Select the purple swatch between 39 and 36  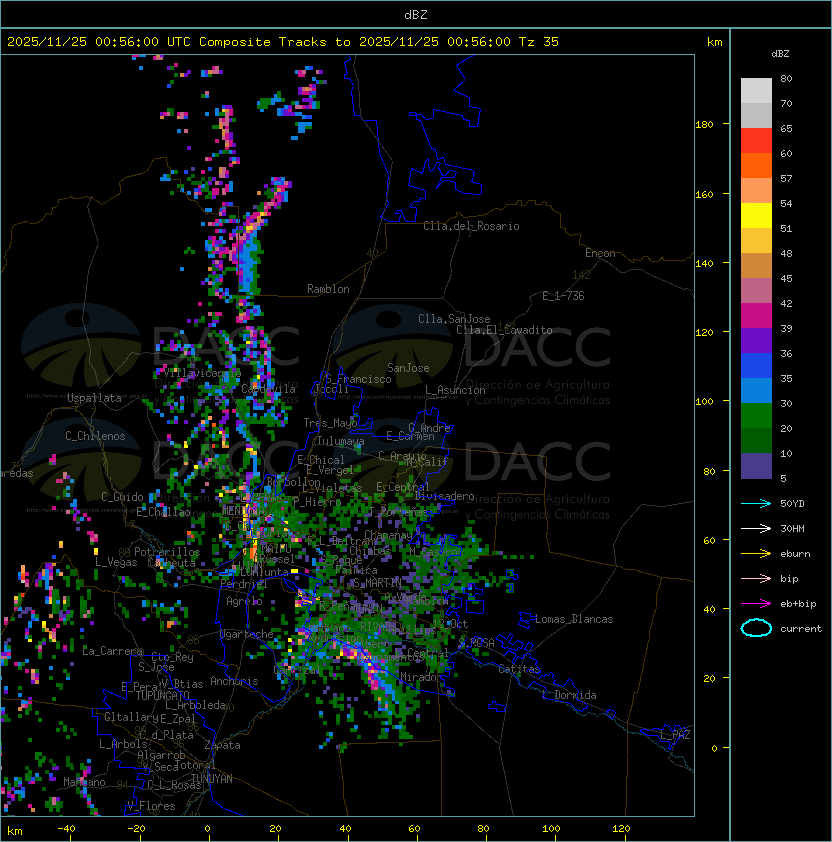tap(756, 340)
